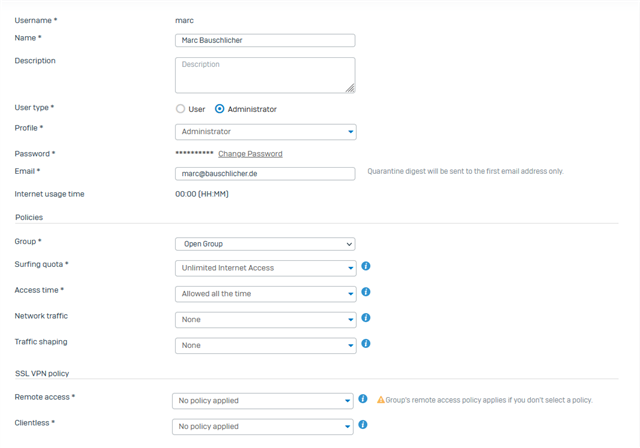This screenshot has height=448, width=640.
Task: Focus the Description text area
Action: pos(265,75)
